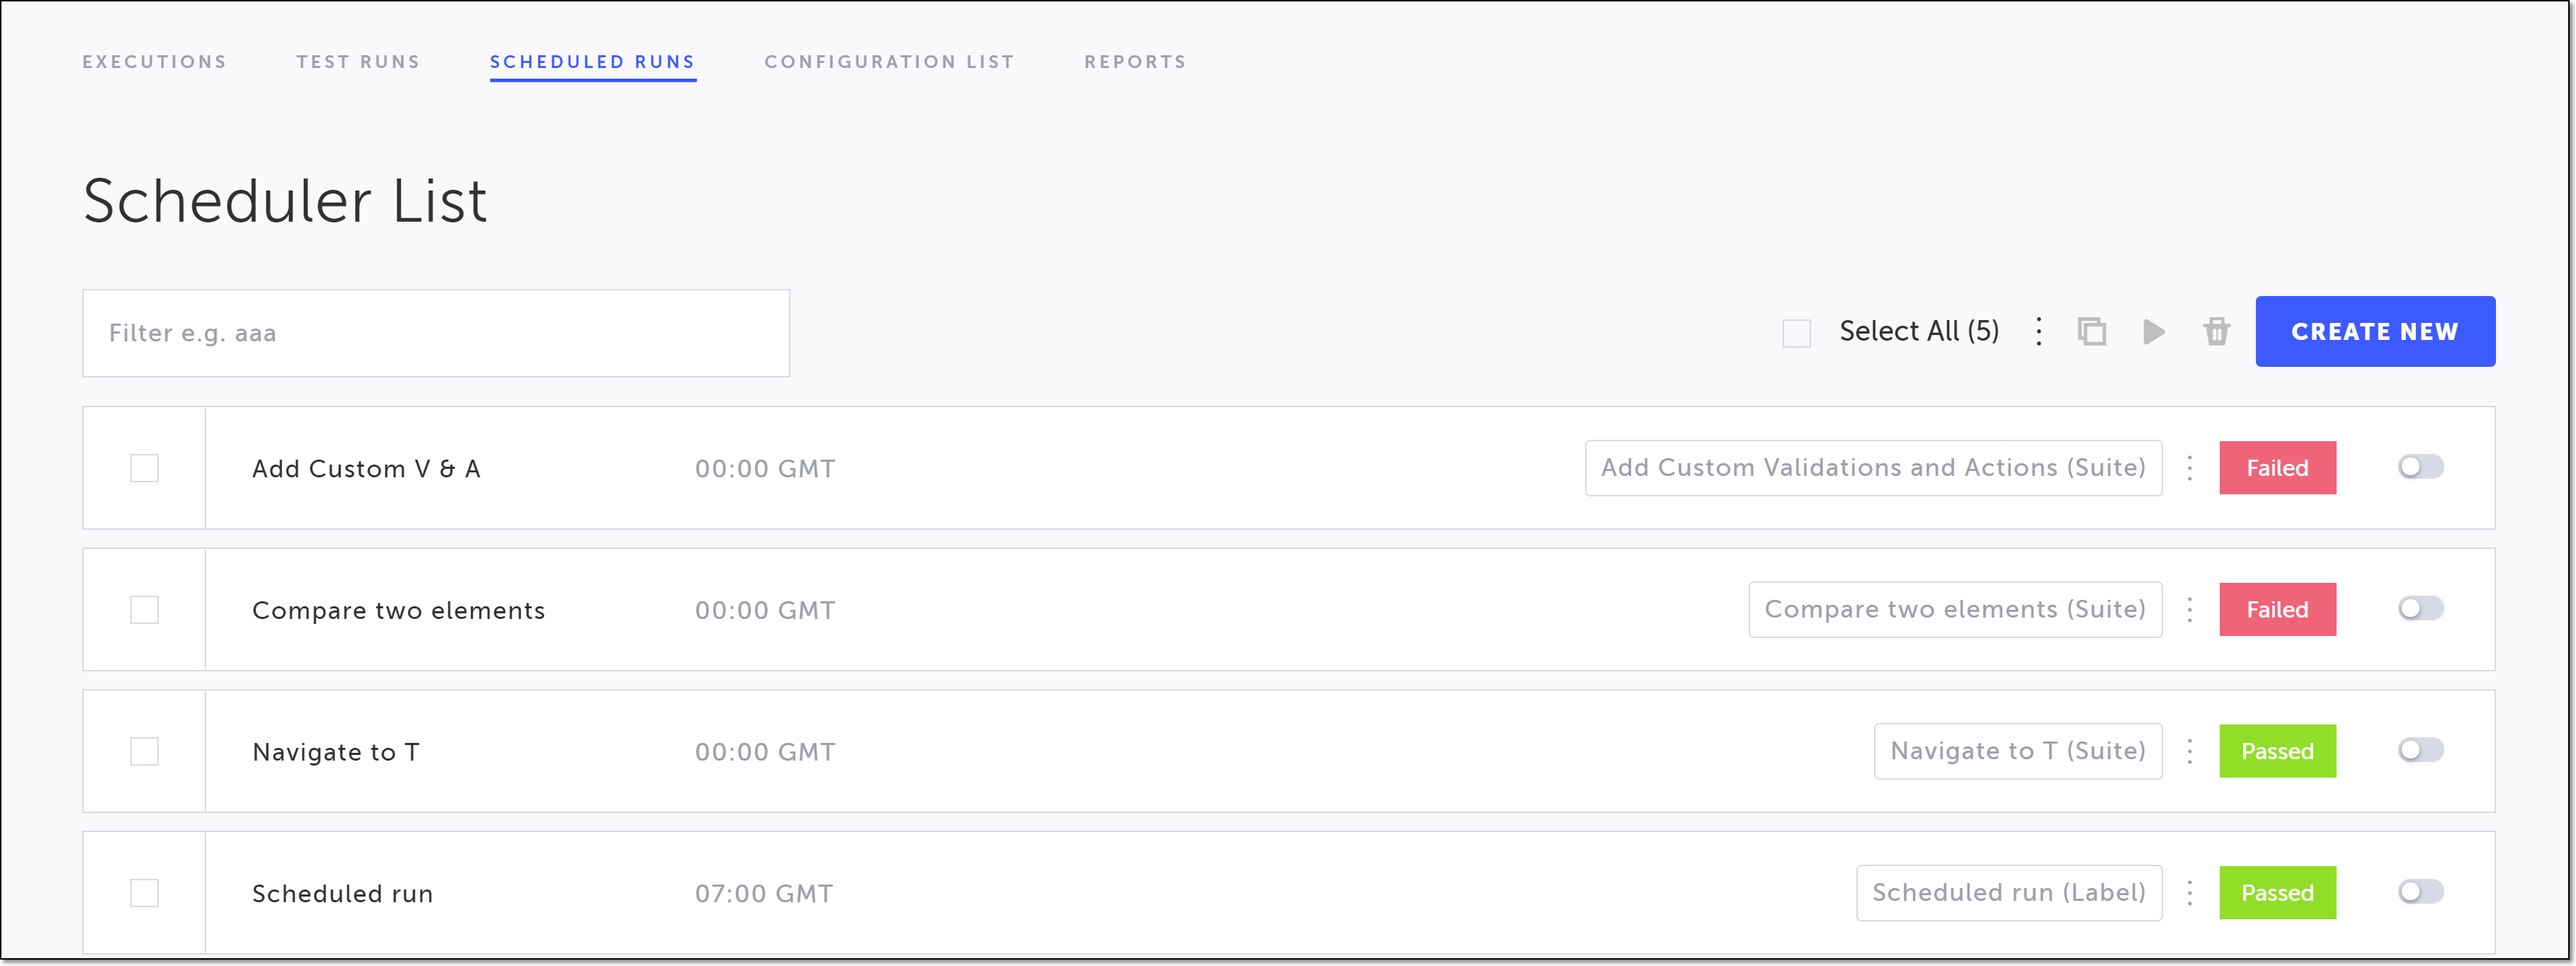Enable the toggle for Compare two elements
Screen dimensions: 2576x966
[x=2420, y=609]
